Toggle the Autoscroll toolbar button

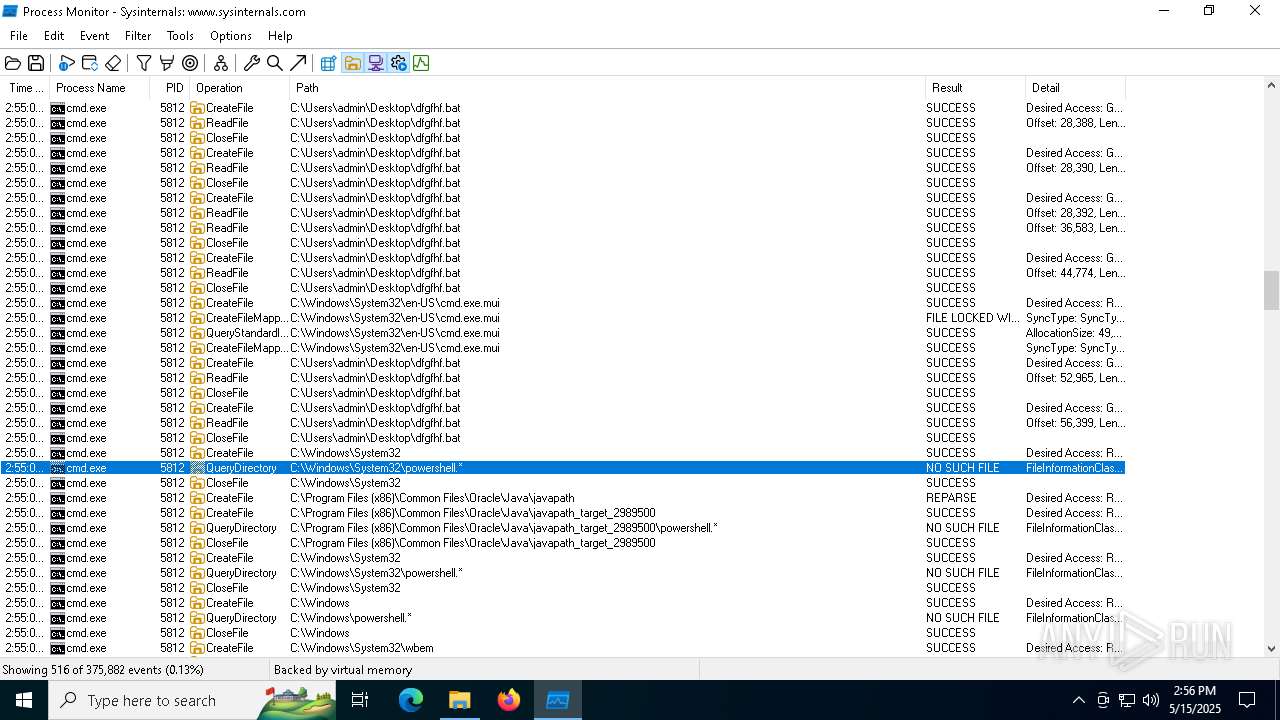point(90,63)
